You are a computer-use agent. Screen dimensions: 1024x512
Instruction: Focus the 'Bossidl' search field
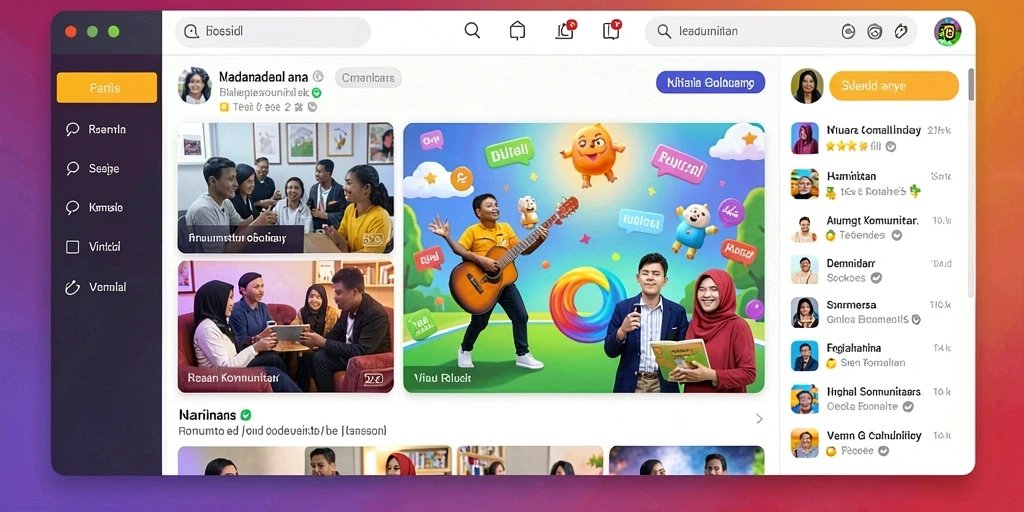coord(273,31)
